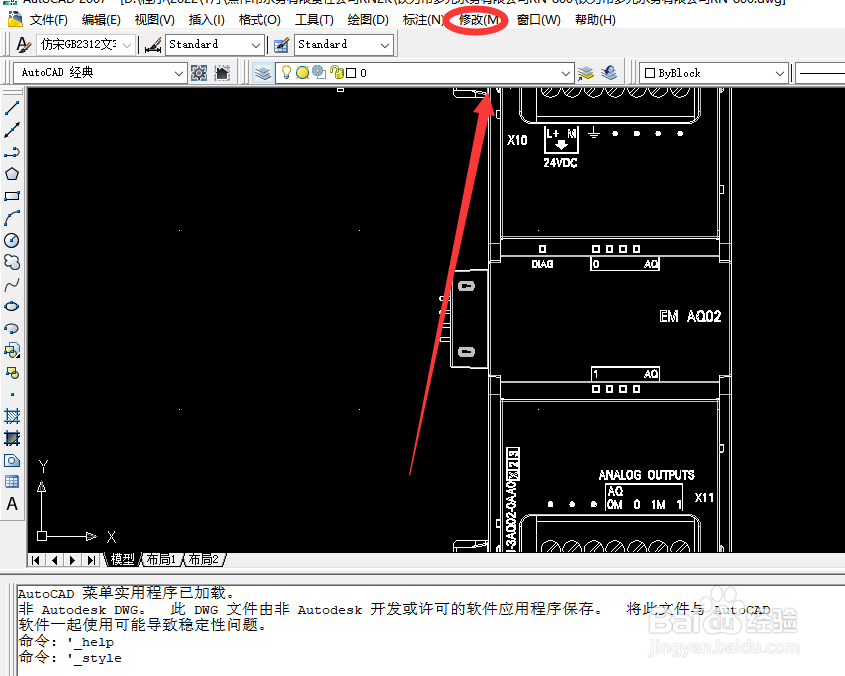The width and height of the screenshot is (845, 676).
Task: Click the My Workspace house icon
Action: click(x=222, y=73)
